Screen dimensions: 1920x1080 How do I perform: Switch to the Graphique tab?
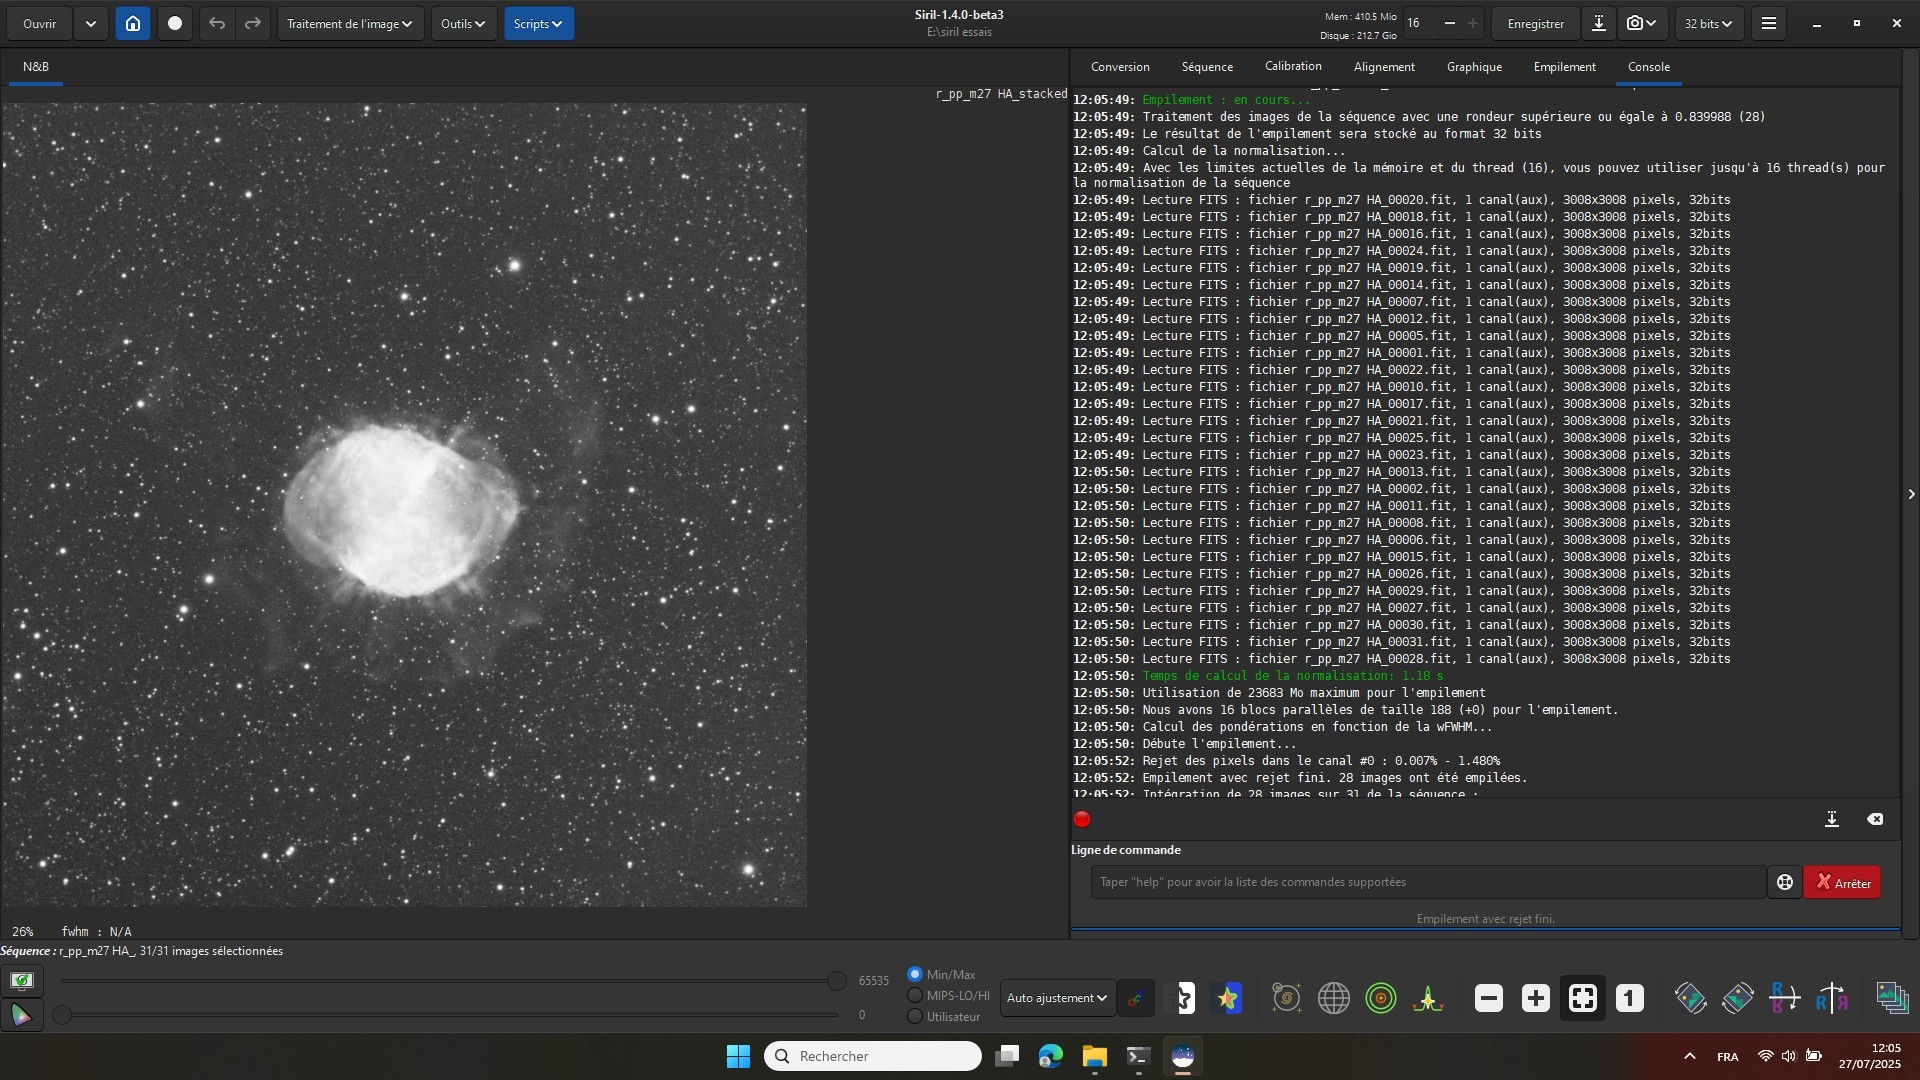click(1474, 67)
